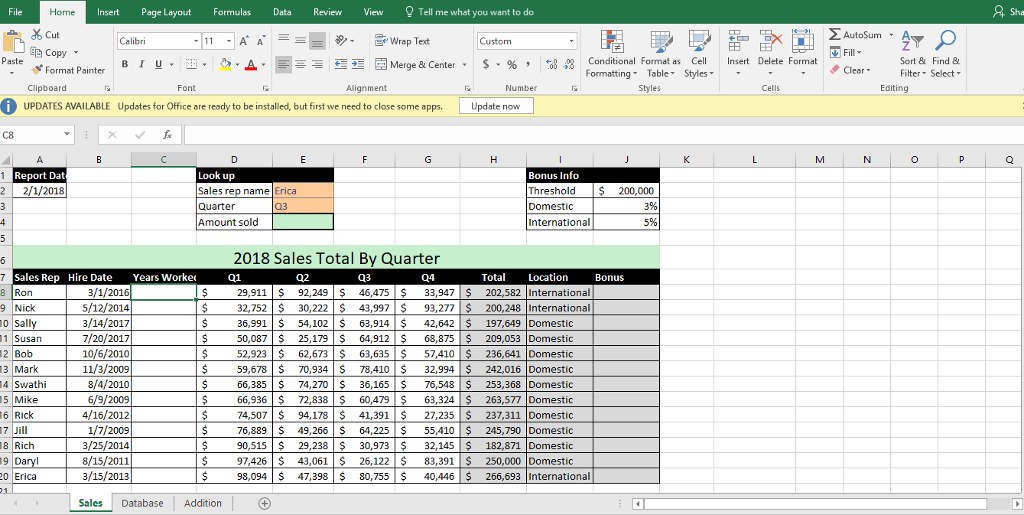
Task: Apply bold formatting to the cell
Action: tap(127, 65)
